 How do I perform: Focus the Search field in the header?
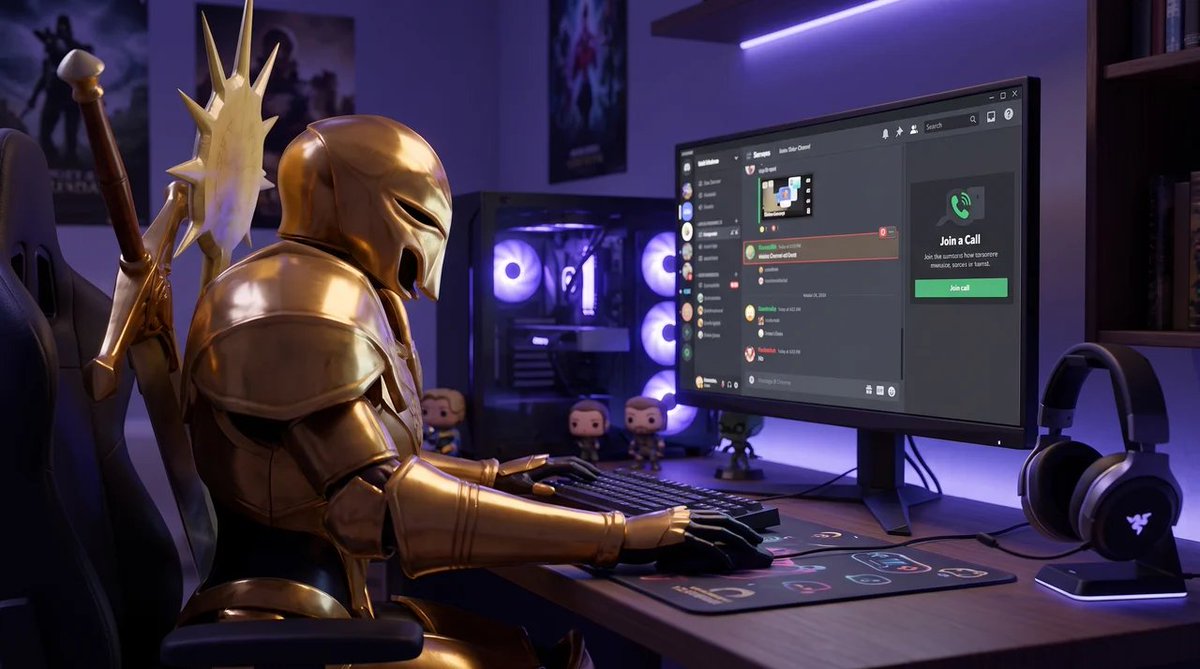[x=951, y=123]
